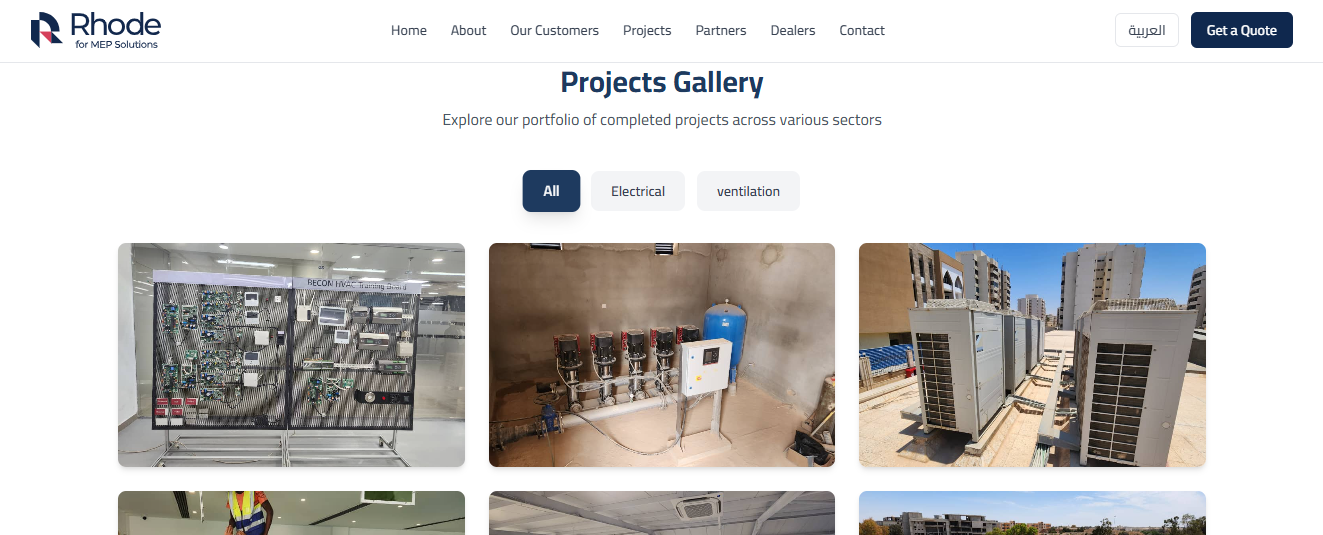The height and width of the screenshot is (535, 1323).
Task: Switch language to Arabic (العربية)
Action: (1147, 30)
